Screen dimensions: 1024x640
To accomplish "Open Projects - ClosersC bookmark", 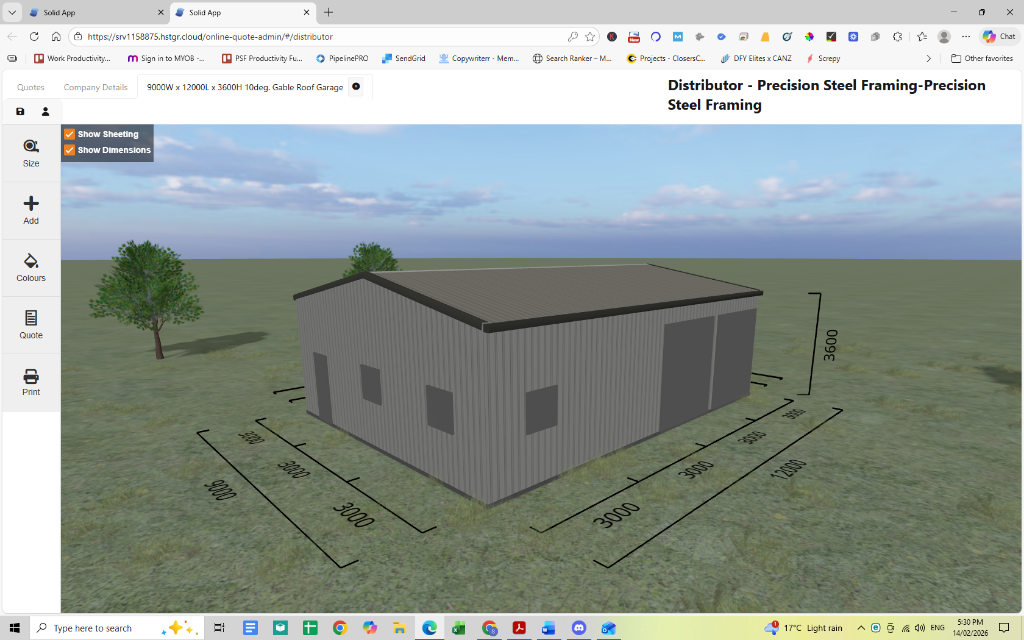I will [x=666, y=58].
